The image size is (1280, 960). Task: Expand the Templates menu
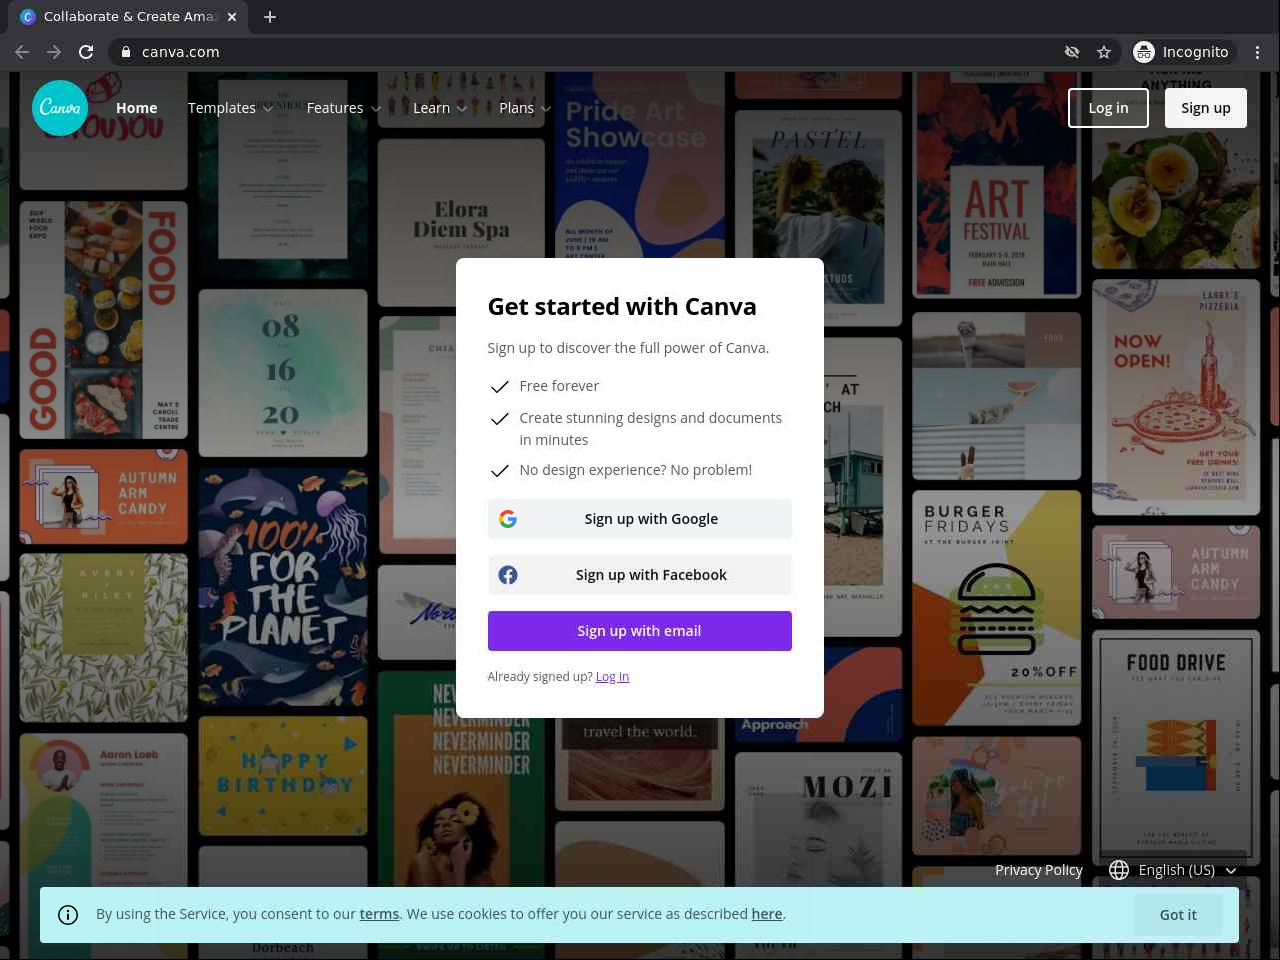(x=230, y=108)
